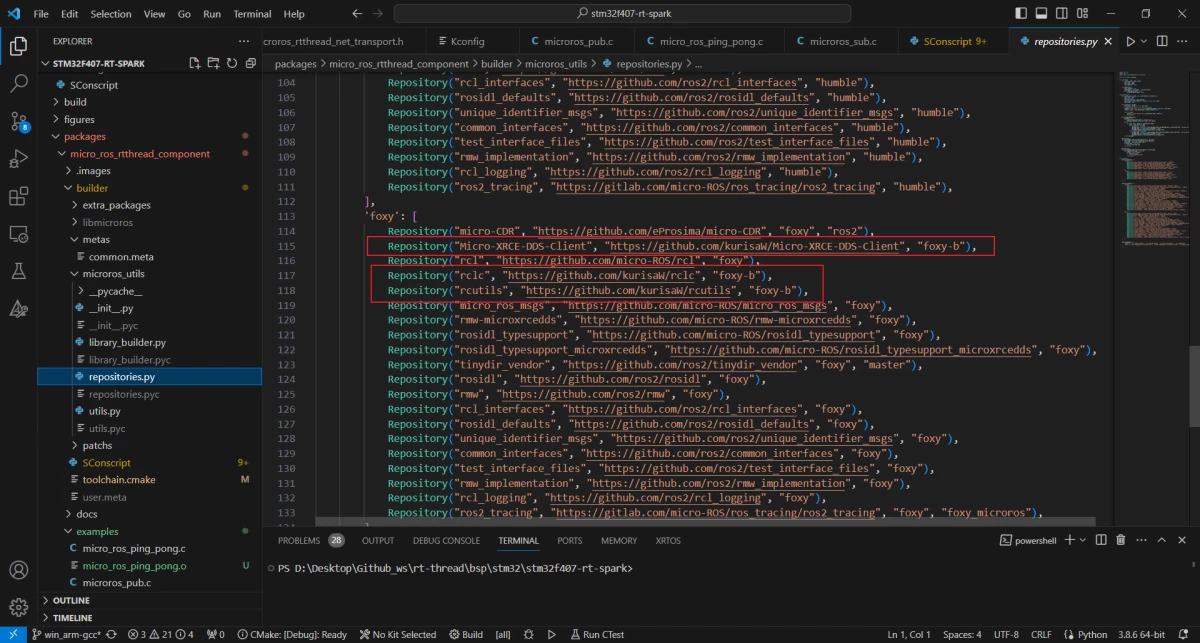Switch to the DEBUG CONSOLE panel tab

(446, 540)
